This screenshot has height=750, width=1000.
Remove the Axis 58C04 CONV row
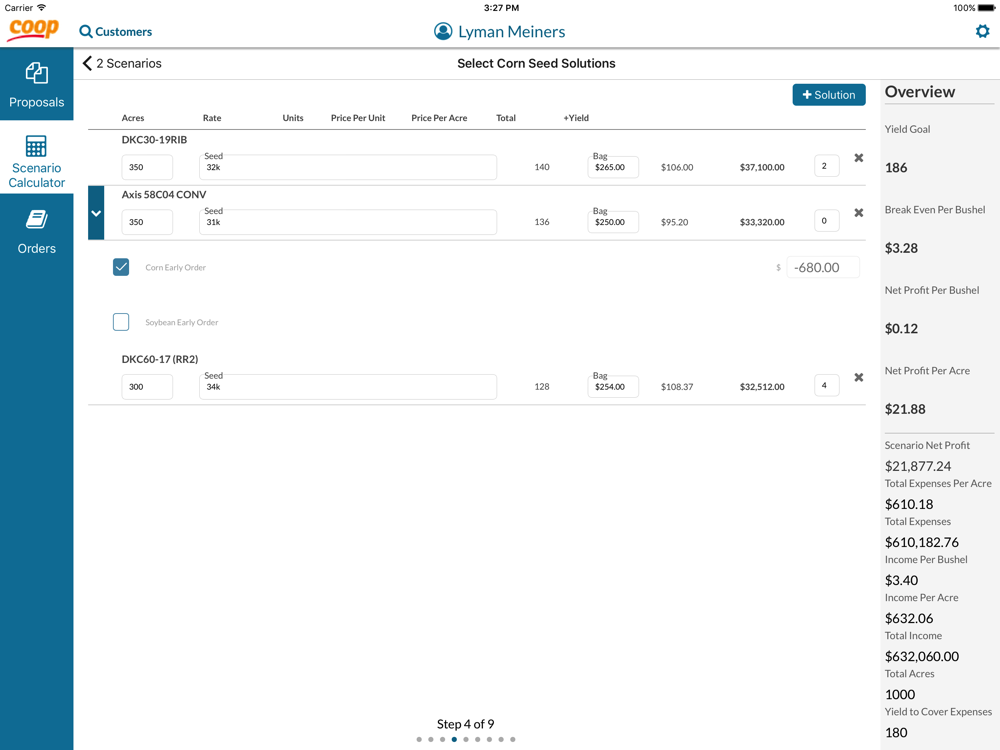pos(858,212)
